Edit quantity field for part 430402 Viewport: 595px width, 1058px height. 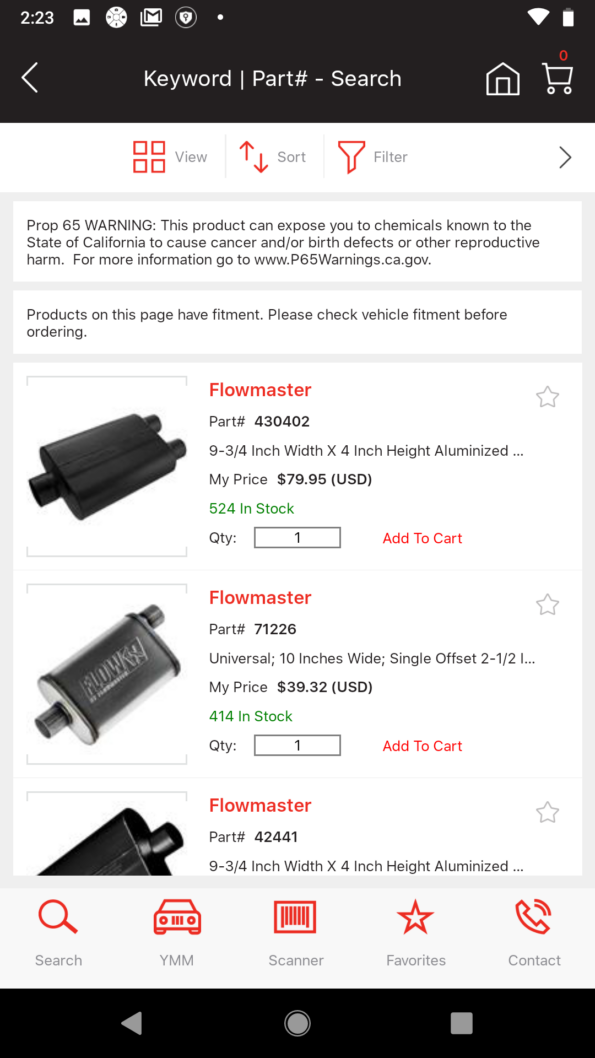[297, 537]
